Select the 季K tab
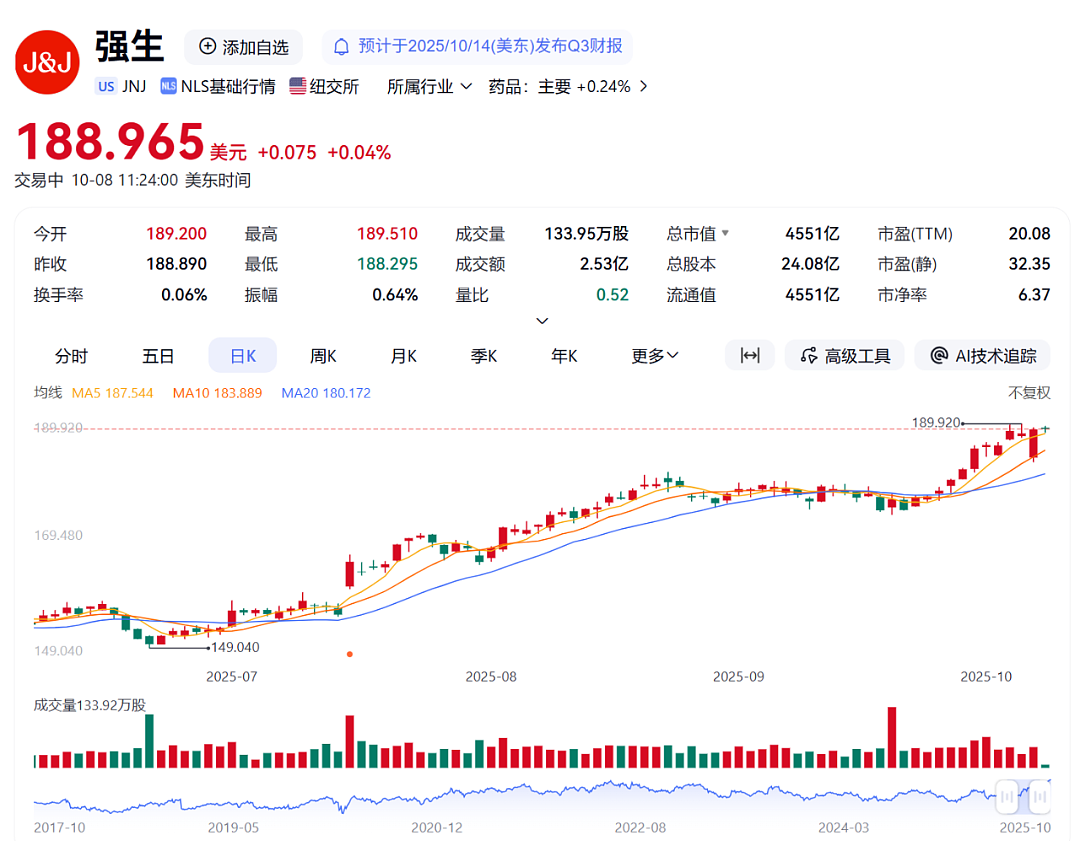This screenshot has height=841, width=1080. [484, 355]
